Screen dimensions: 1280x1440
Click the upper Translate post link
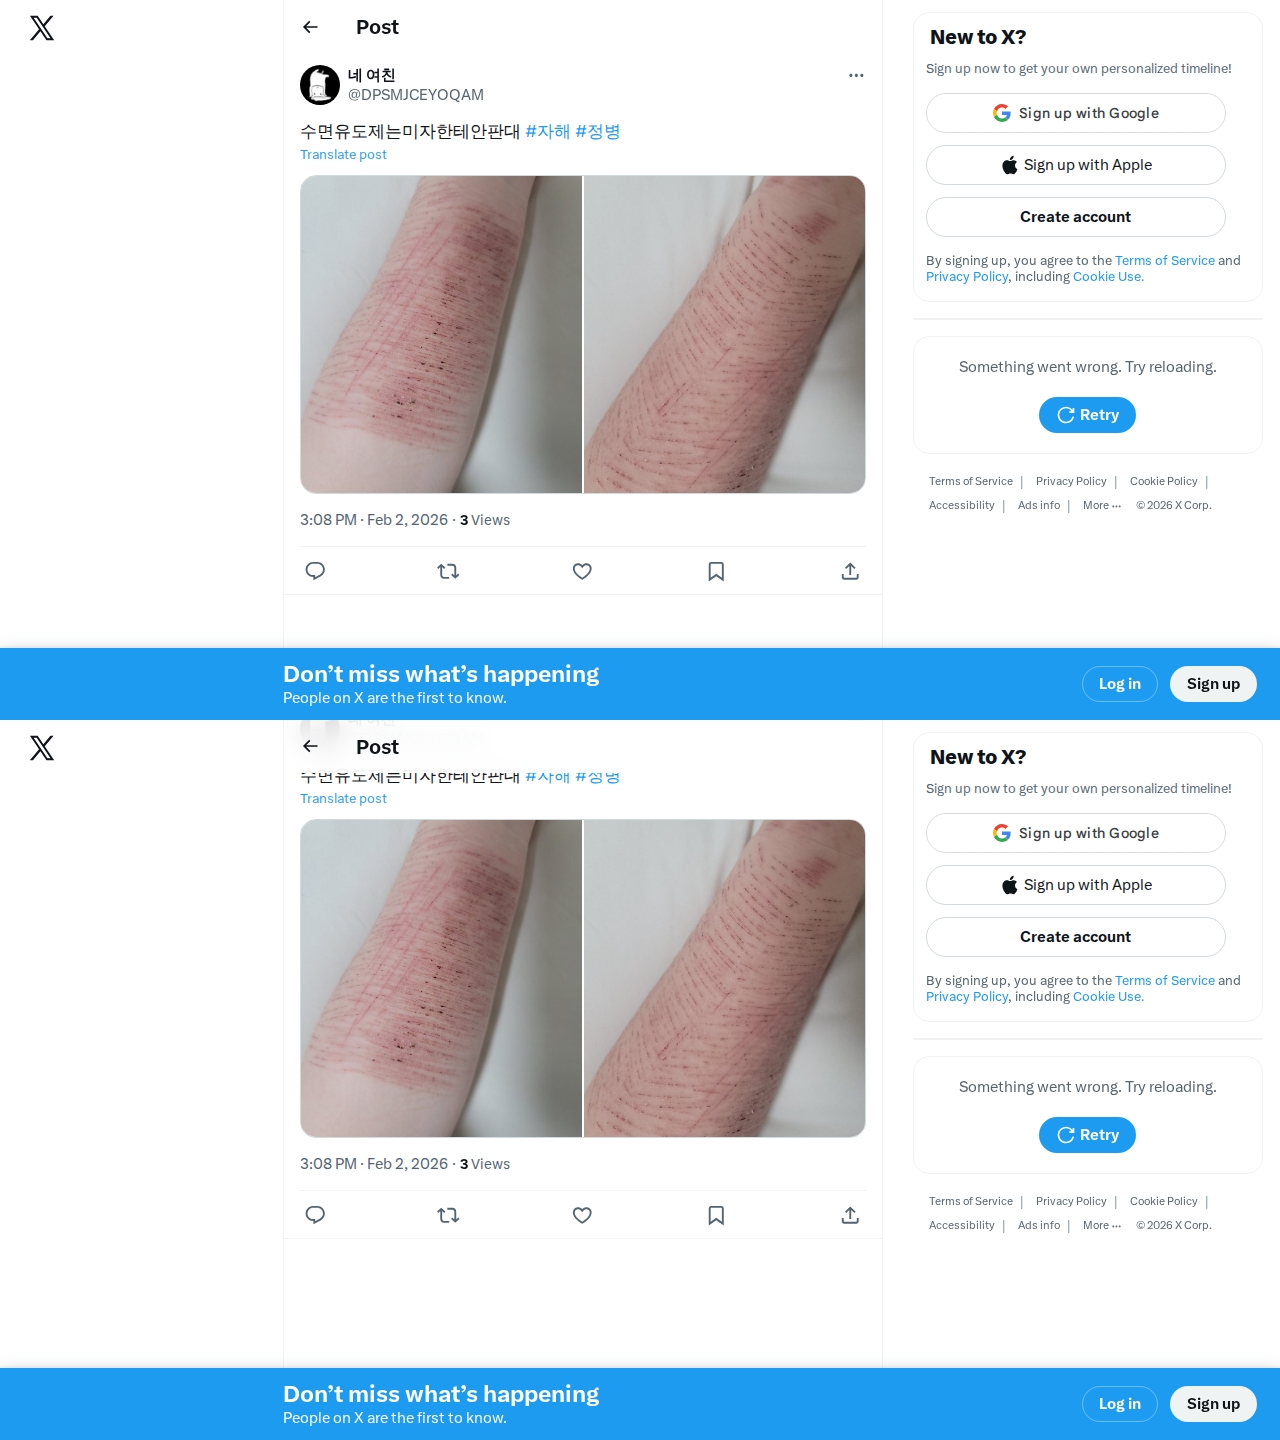coord(343,155)
